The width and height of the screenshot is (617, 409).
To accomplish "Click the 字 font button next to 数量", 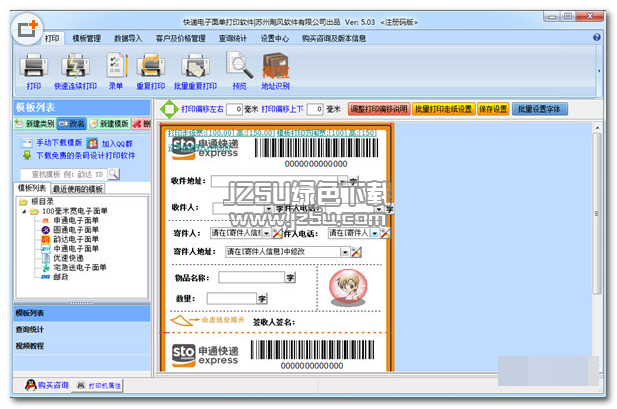I will tap(262, 299).
